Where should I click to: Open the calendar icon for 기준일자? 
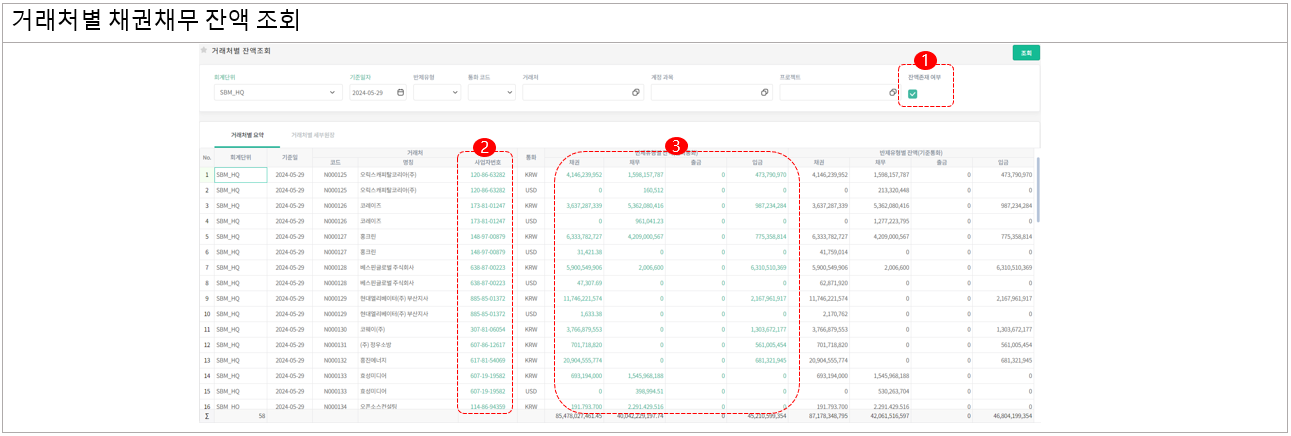coord(401,92)
